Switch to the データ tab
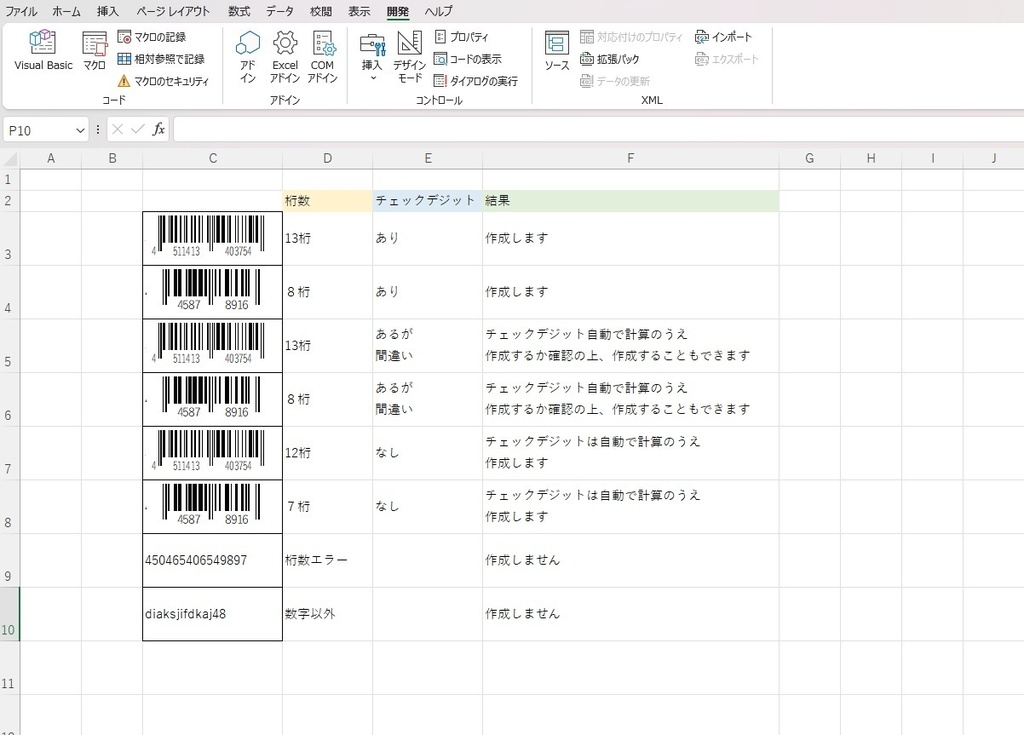This screenshot has height=735, width=1024. tap(280, 11)
